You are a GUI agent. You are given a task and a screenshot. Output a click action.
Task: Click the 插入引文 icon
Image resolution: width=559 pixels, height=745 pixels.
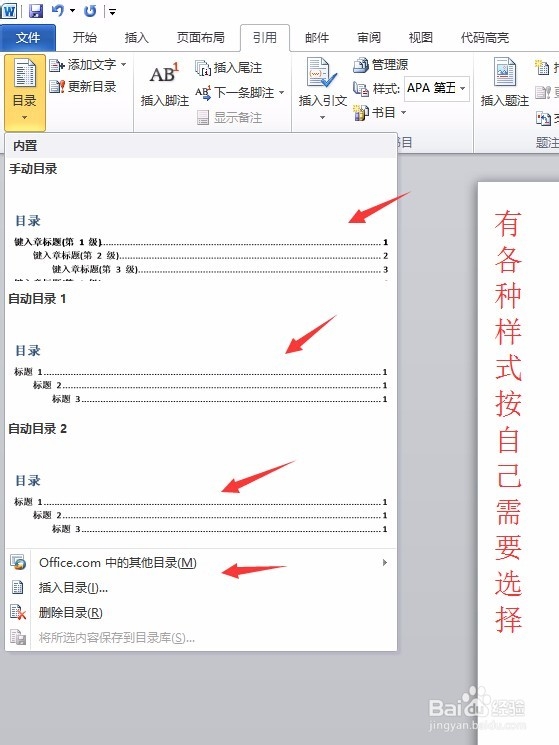click(322, 73)
